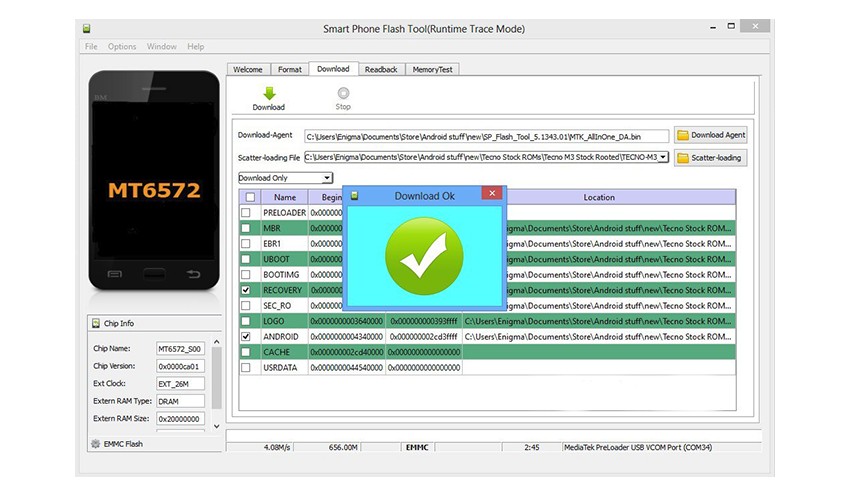This screenshot has height=490, width=846.
Task: Click the Location column header
Action: (599, 197)
